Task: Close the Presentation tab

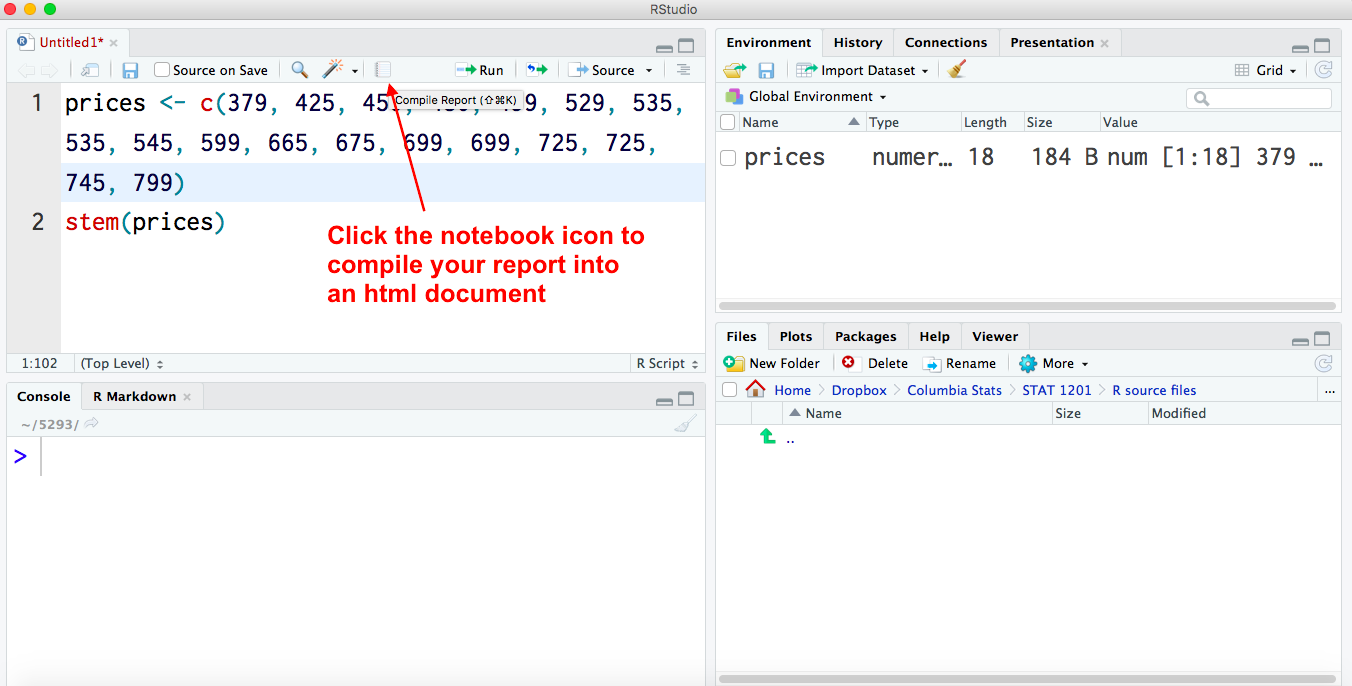Action: pos(1105,43)
